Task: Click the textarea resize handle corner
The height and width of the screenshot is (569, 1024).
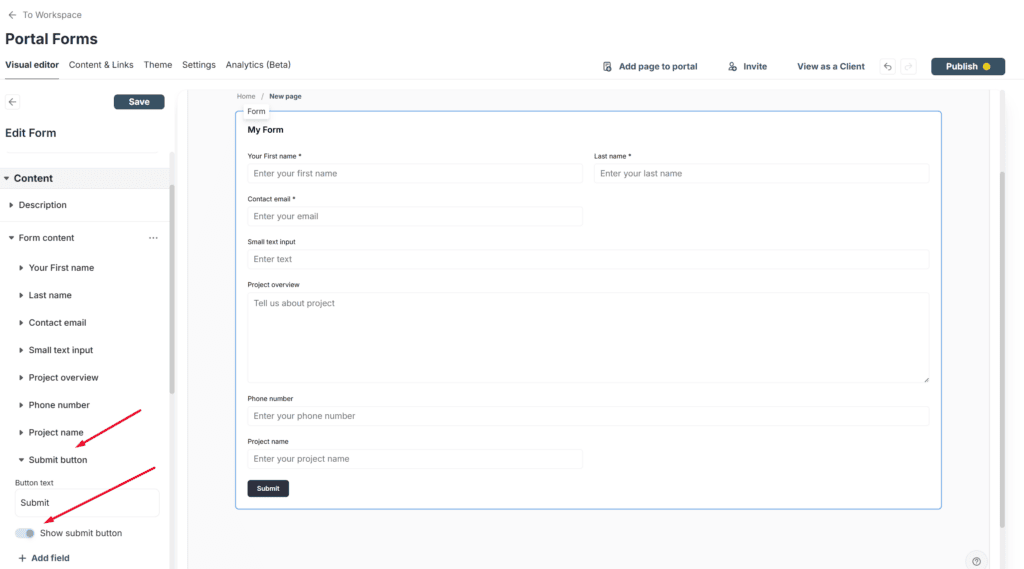Action: click(925, 379)
